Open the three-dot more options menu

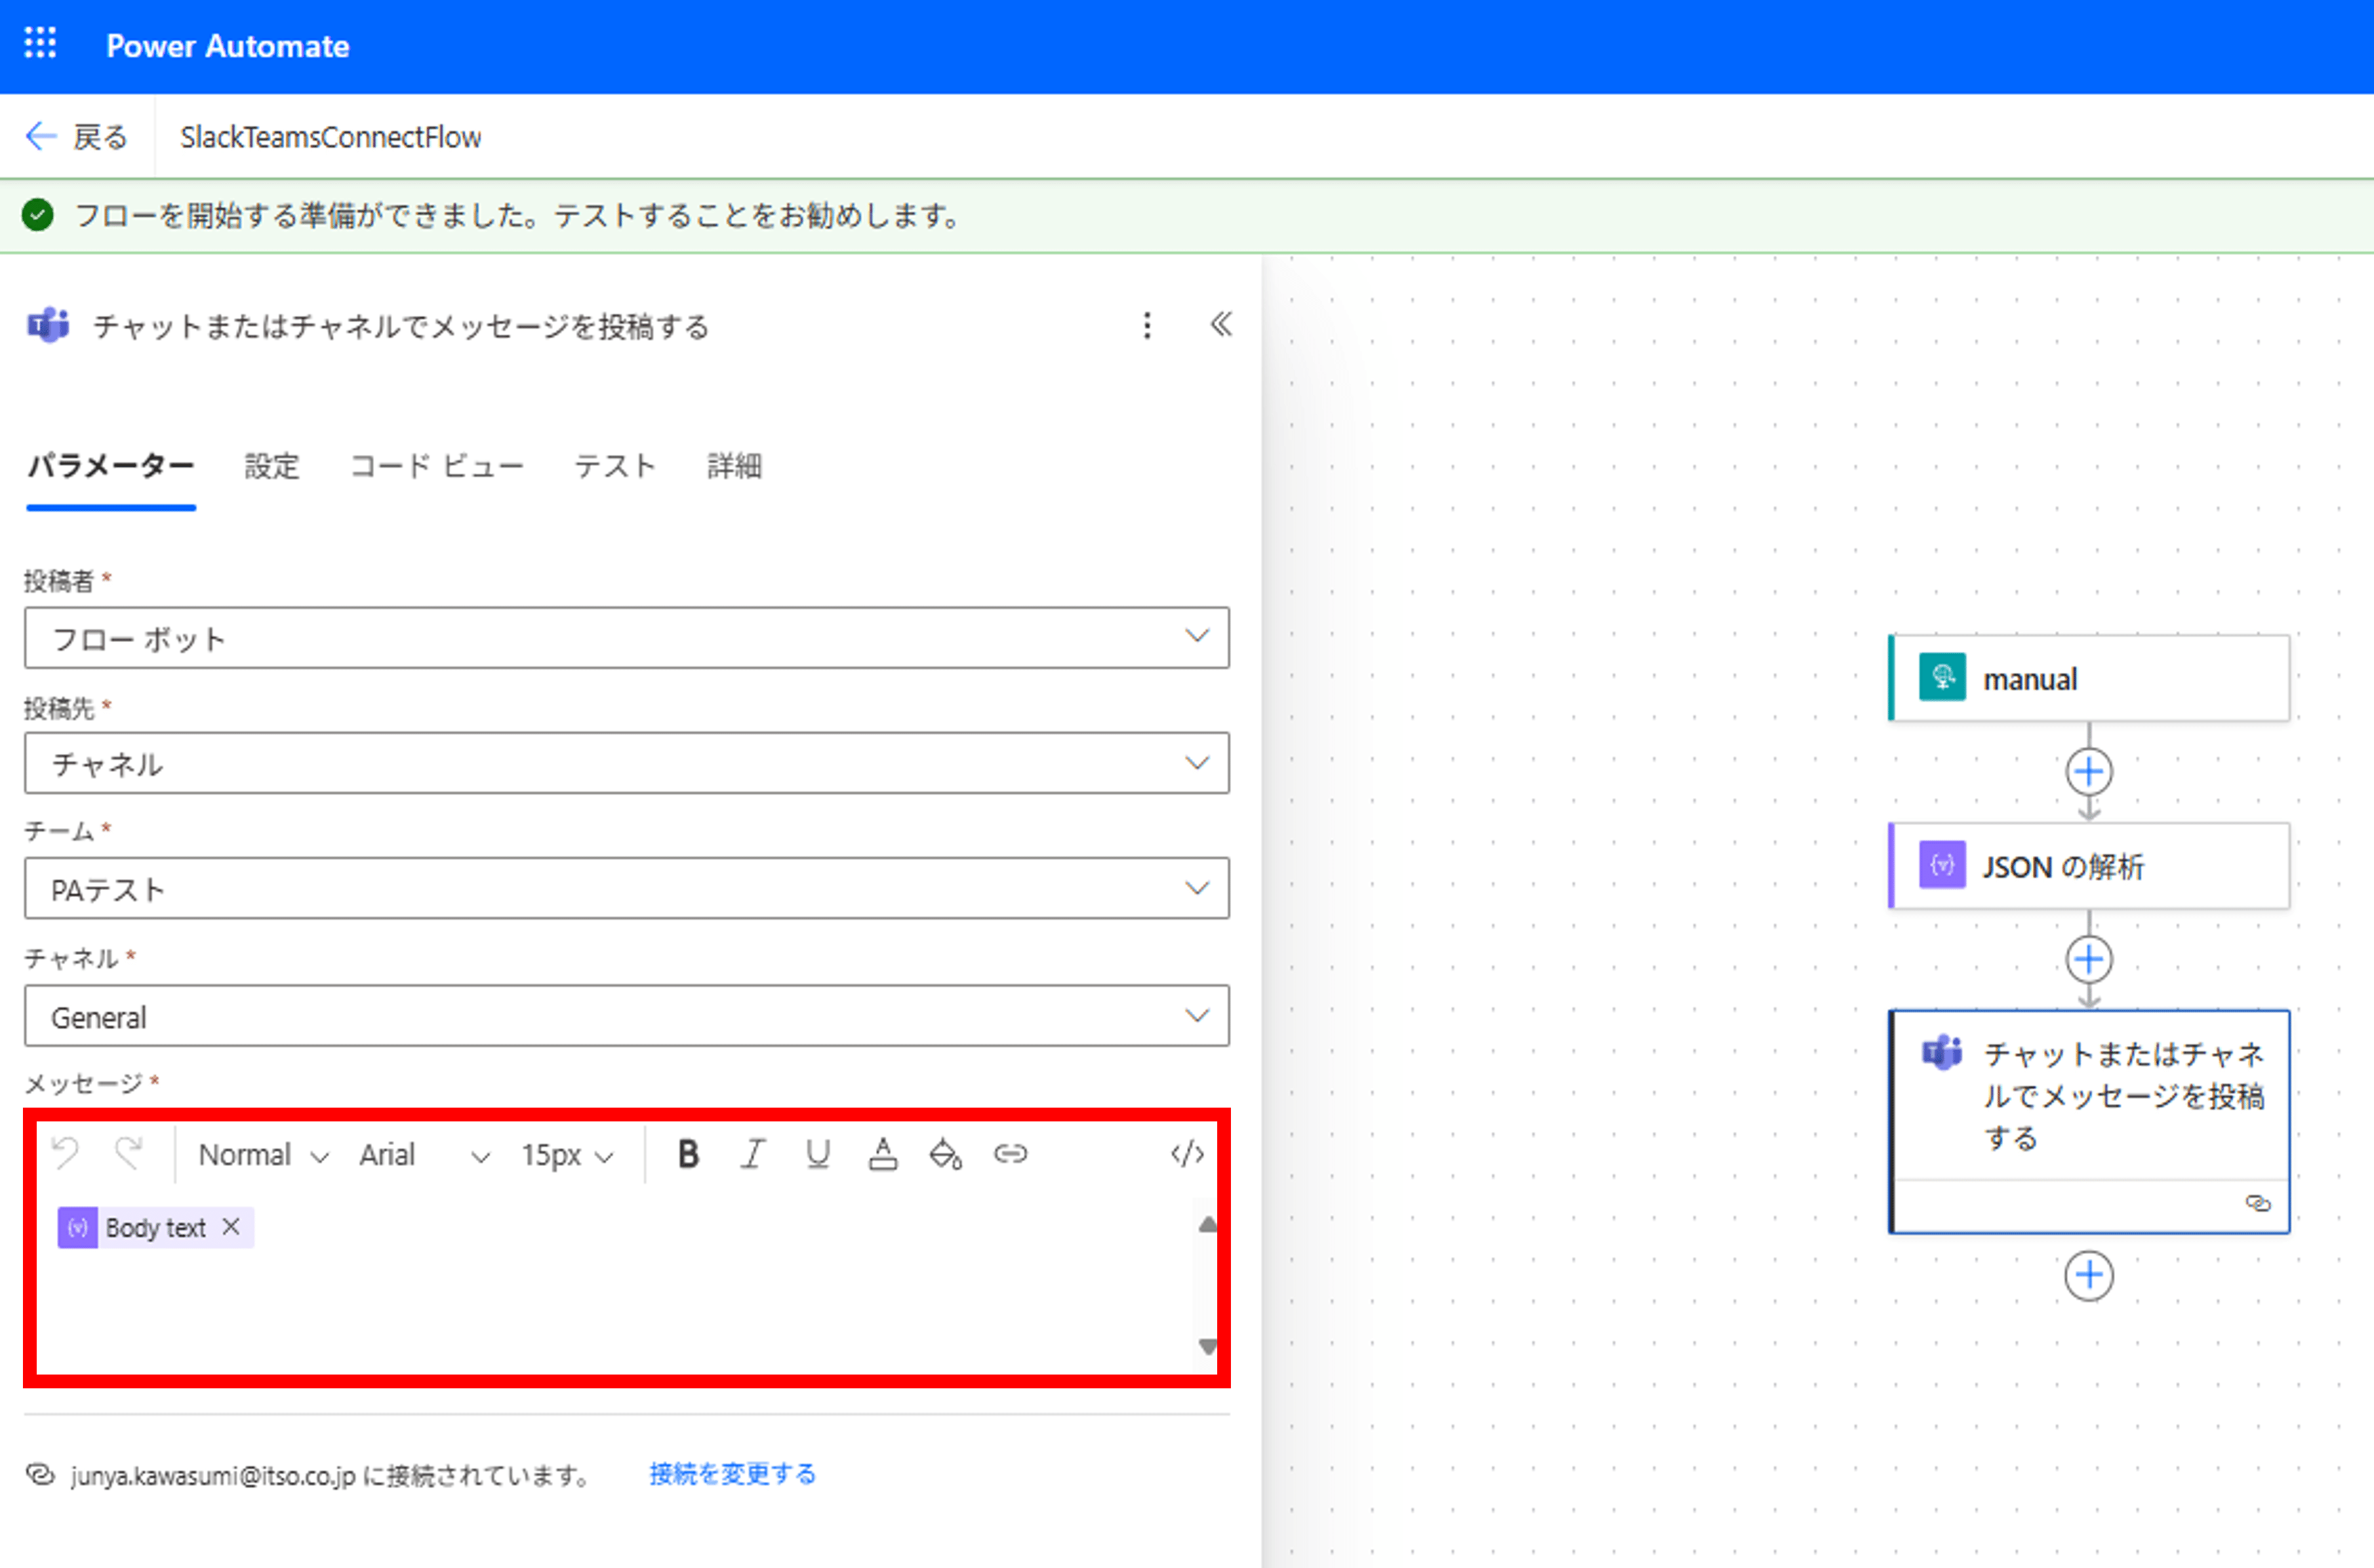(1147, 325)
